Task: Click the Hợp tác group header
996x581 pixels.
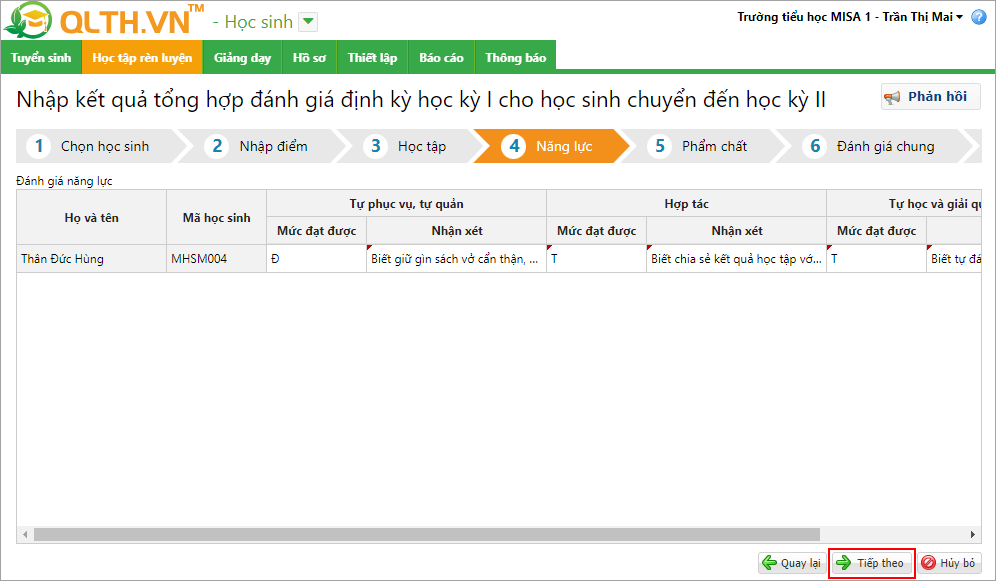Action: [687, 204]
